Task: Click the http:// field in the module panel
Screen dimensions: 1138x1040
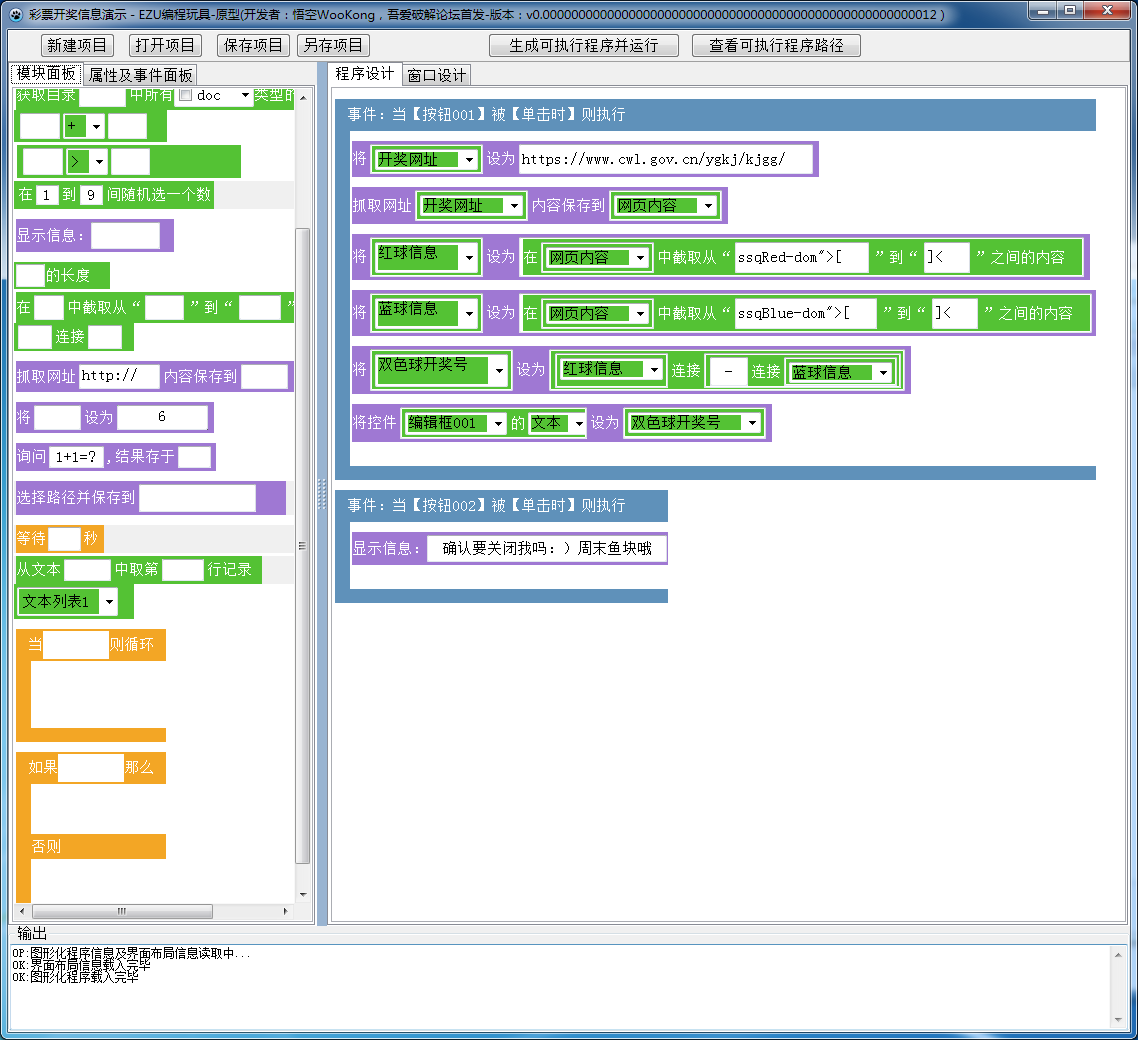Action: (x=119, y=376)
